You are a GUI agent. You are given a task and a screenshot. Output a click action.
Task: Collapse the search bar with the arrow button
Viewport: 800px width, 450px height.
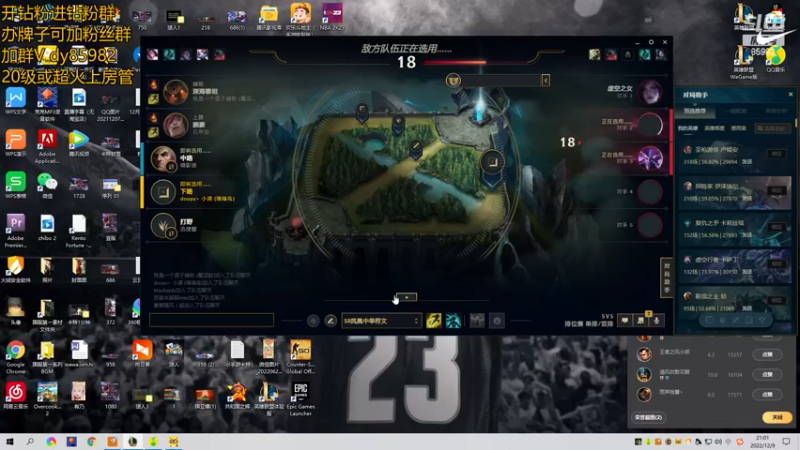pos(545,80)
